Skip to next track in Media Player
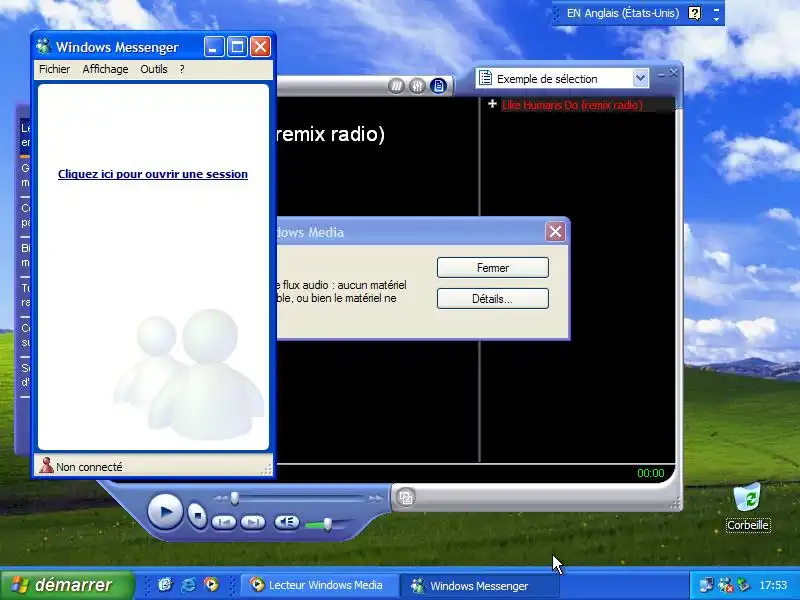This screenshot has height=600, width=800. click(253, 522)
